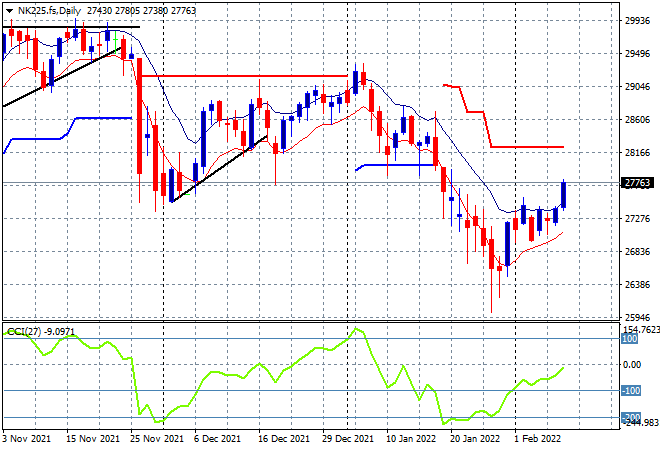Click the 29 Dec 2021 date label

[x=347, y=439]
